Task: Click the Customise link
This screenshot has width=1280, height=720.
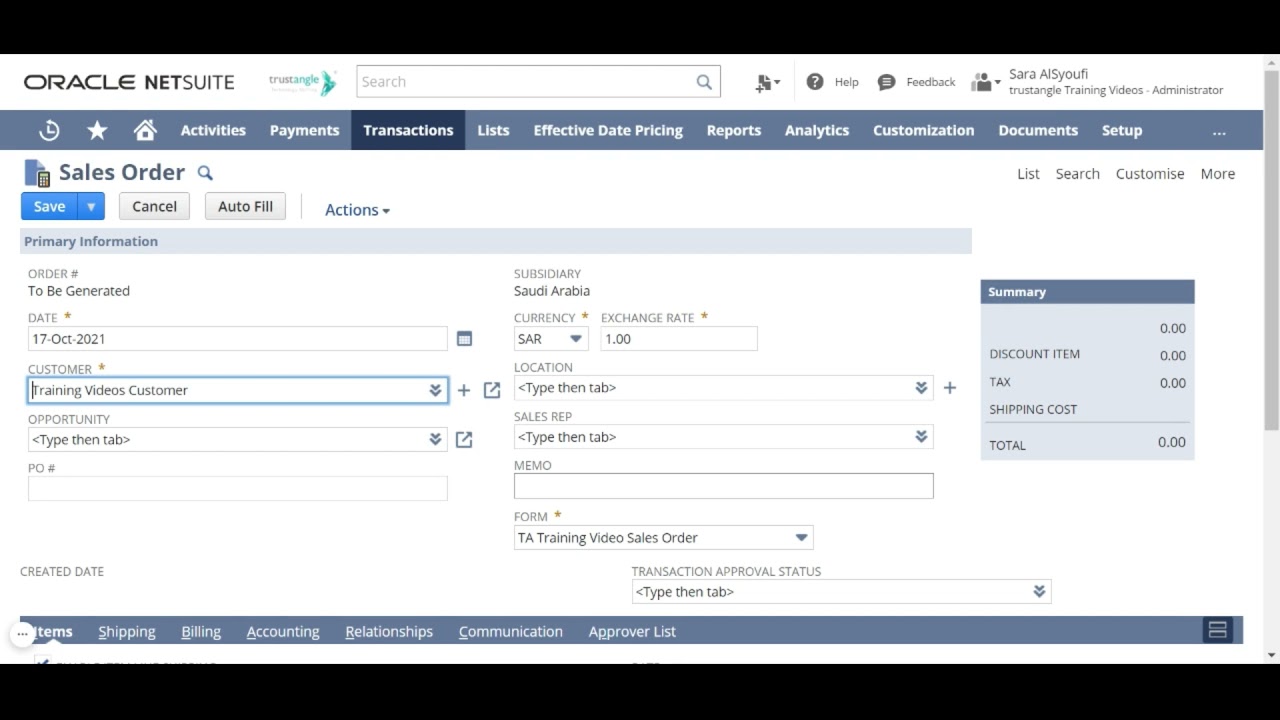Action: (x=1150, y=173)
